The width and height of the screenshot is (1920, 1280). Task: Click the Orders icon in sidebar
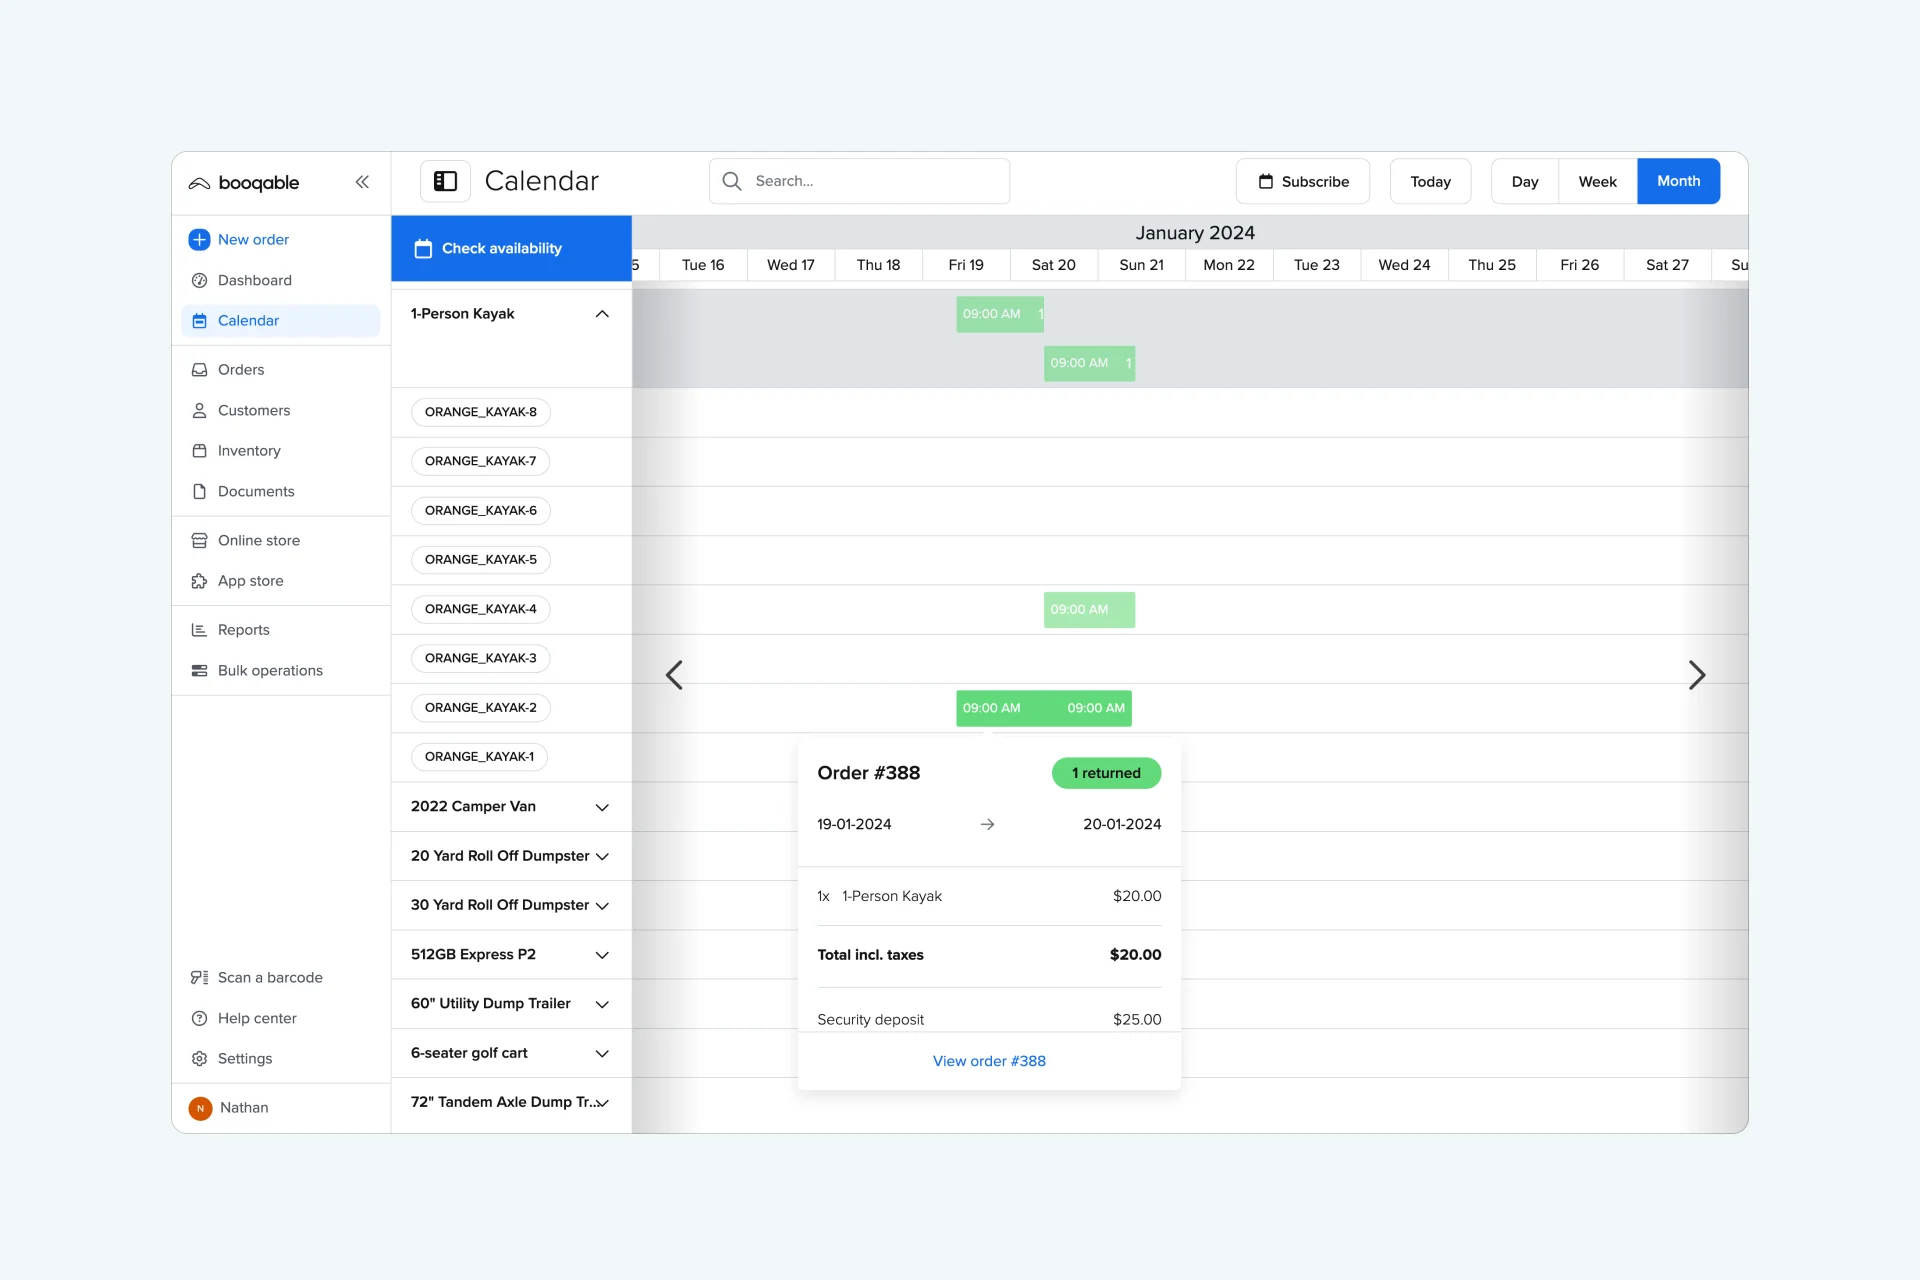pyautogui.click(x=200, y=370)
